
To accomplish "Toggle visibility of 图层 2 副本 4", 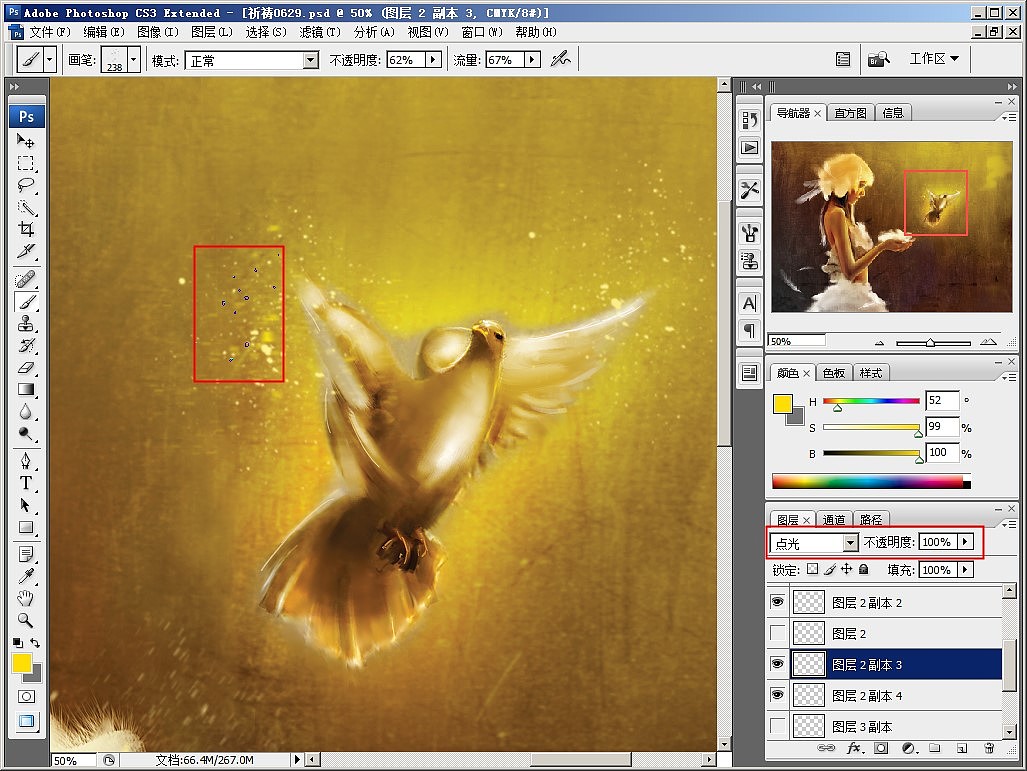I will 778,695.
